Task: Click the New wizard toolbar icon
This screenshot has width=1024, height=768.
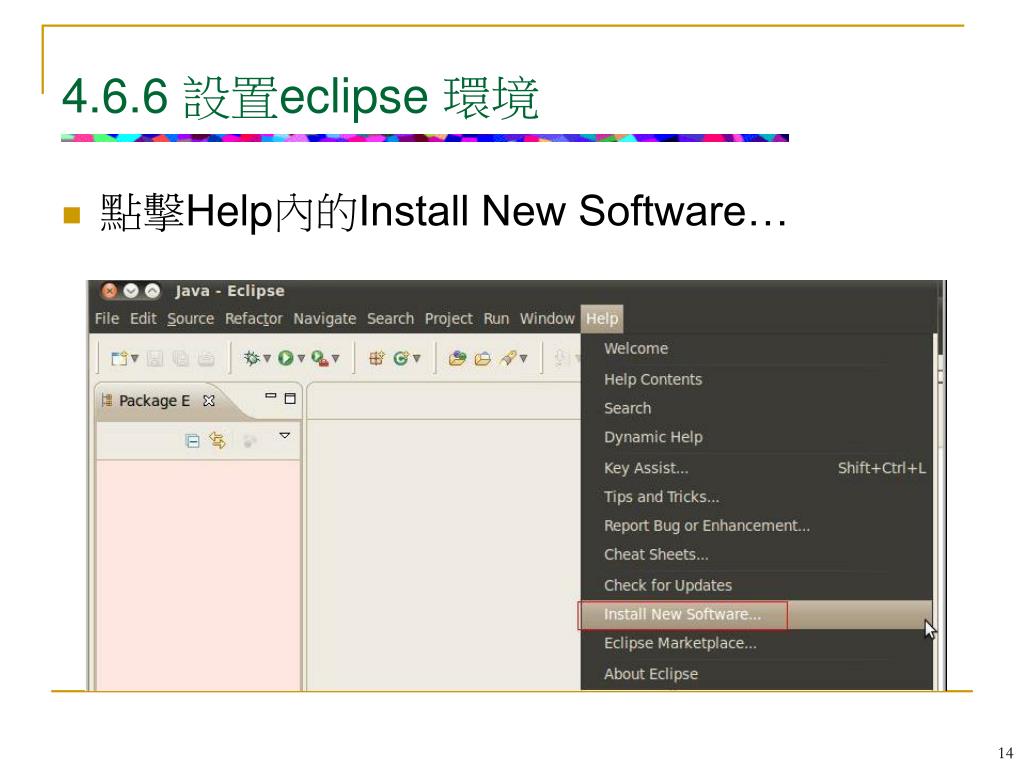Action: 119,359
